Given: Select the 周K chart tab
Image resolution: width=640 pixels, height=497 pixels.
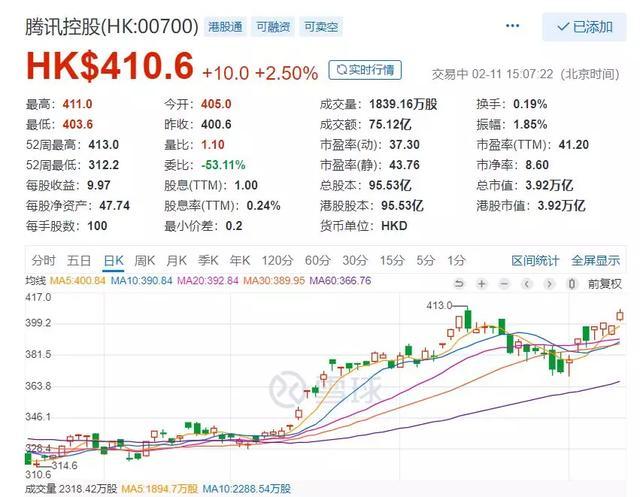Looking at the screenshot, I should click(x=145, y=260).
